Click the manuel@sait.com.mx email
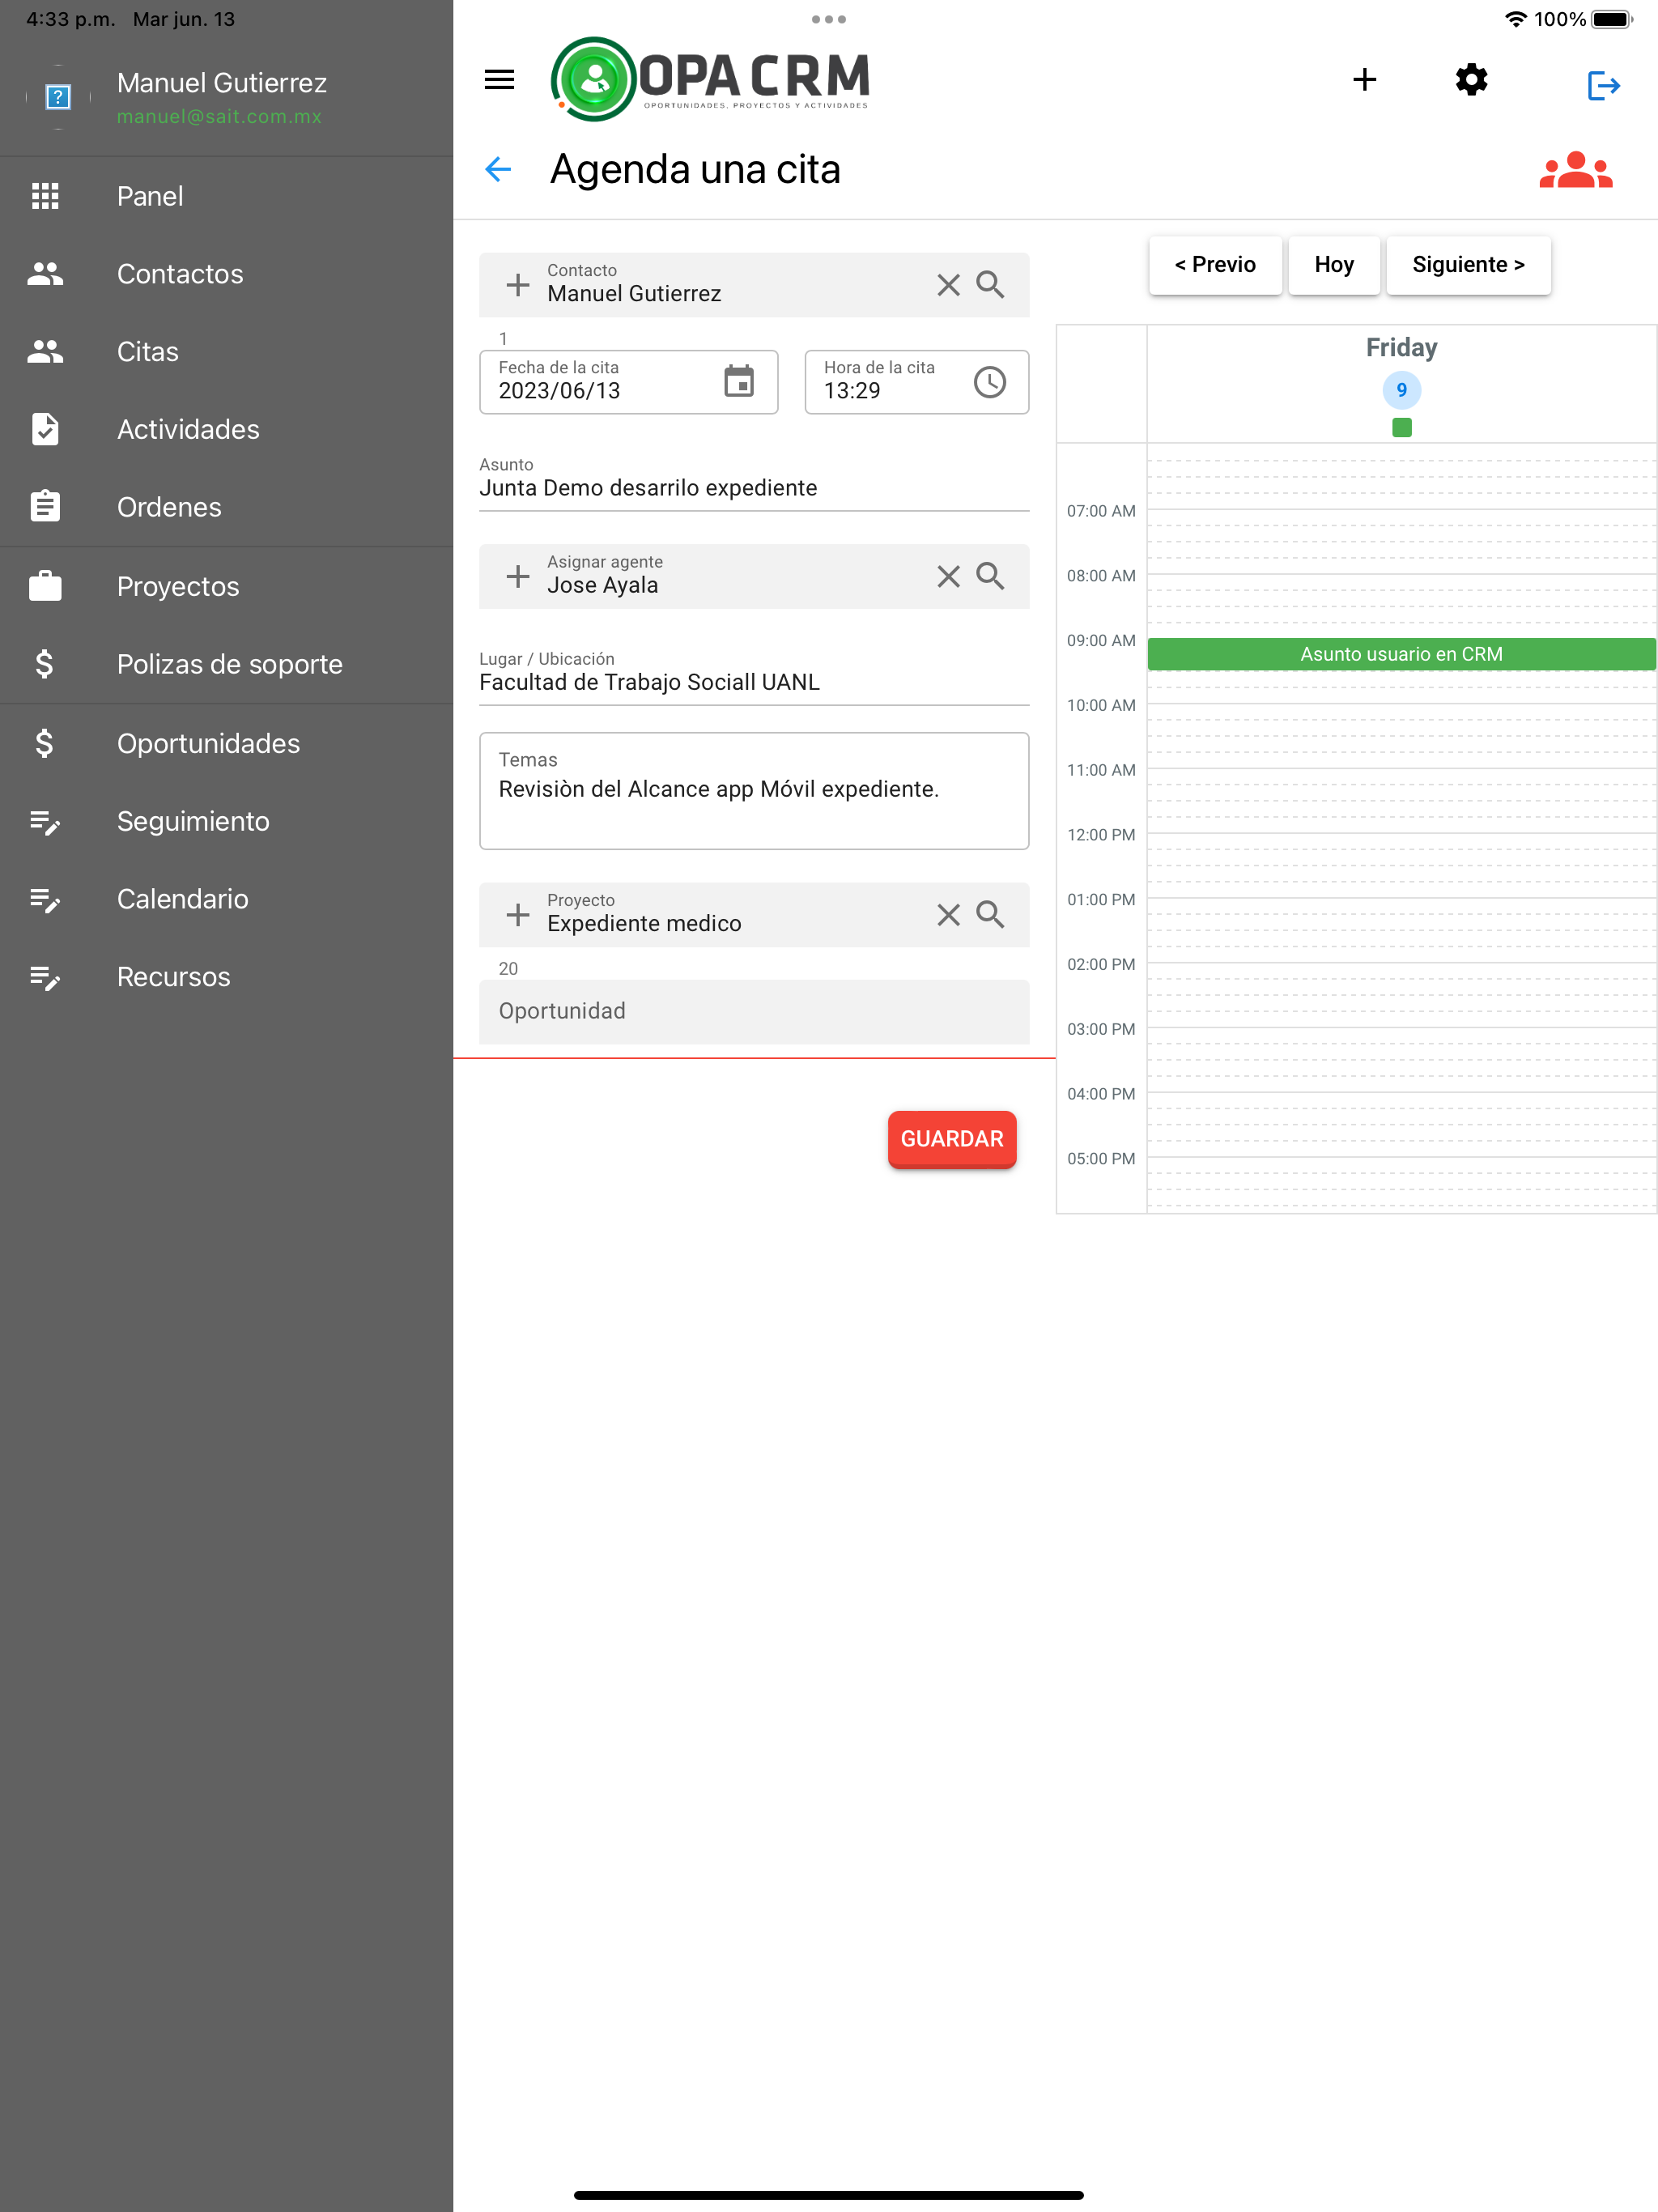Screen dimensions: 1658x2212 click(219, 117)
